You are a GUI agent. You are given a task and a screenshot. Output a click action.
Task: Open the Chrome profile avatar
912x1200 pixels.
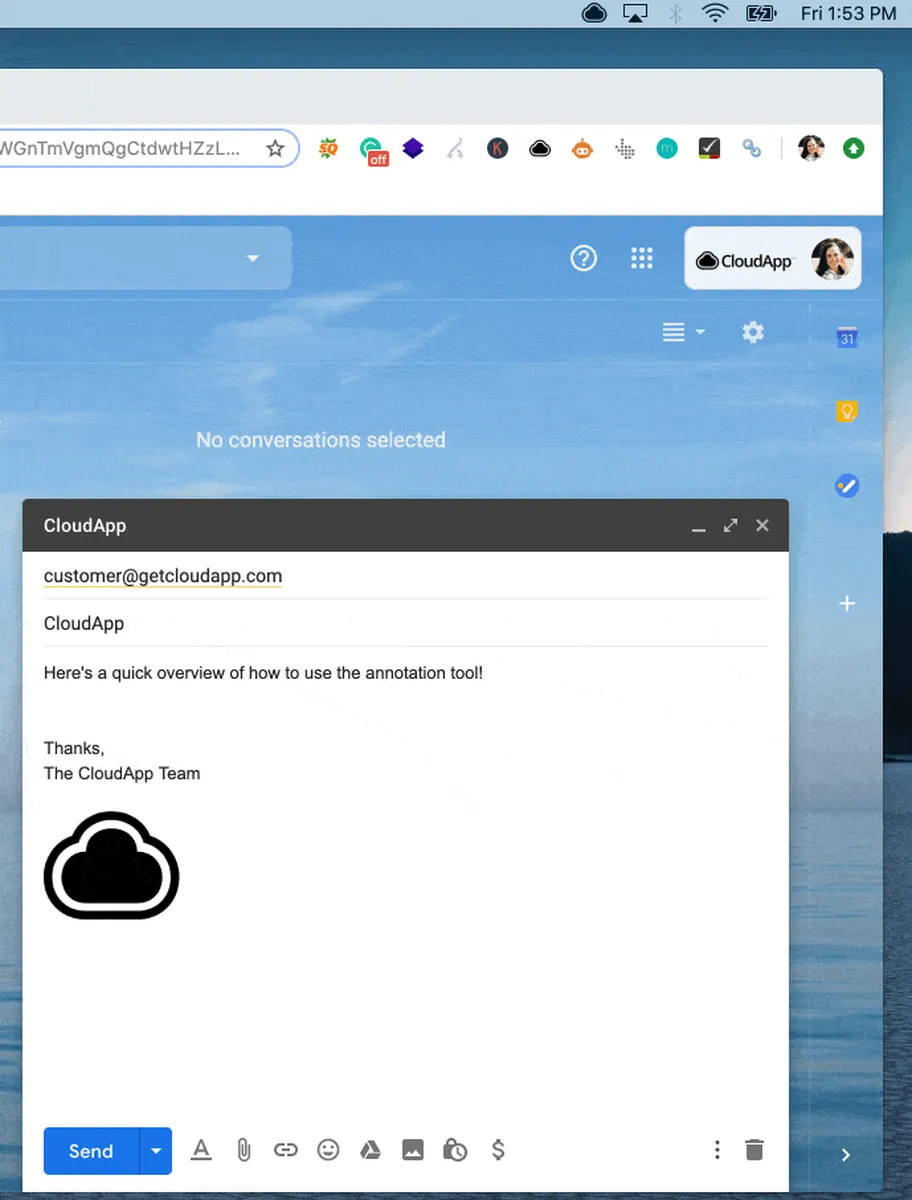[x=811, y=149]
